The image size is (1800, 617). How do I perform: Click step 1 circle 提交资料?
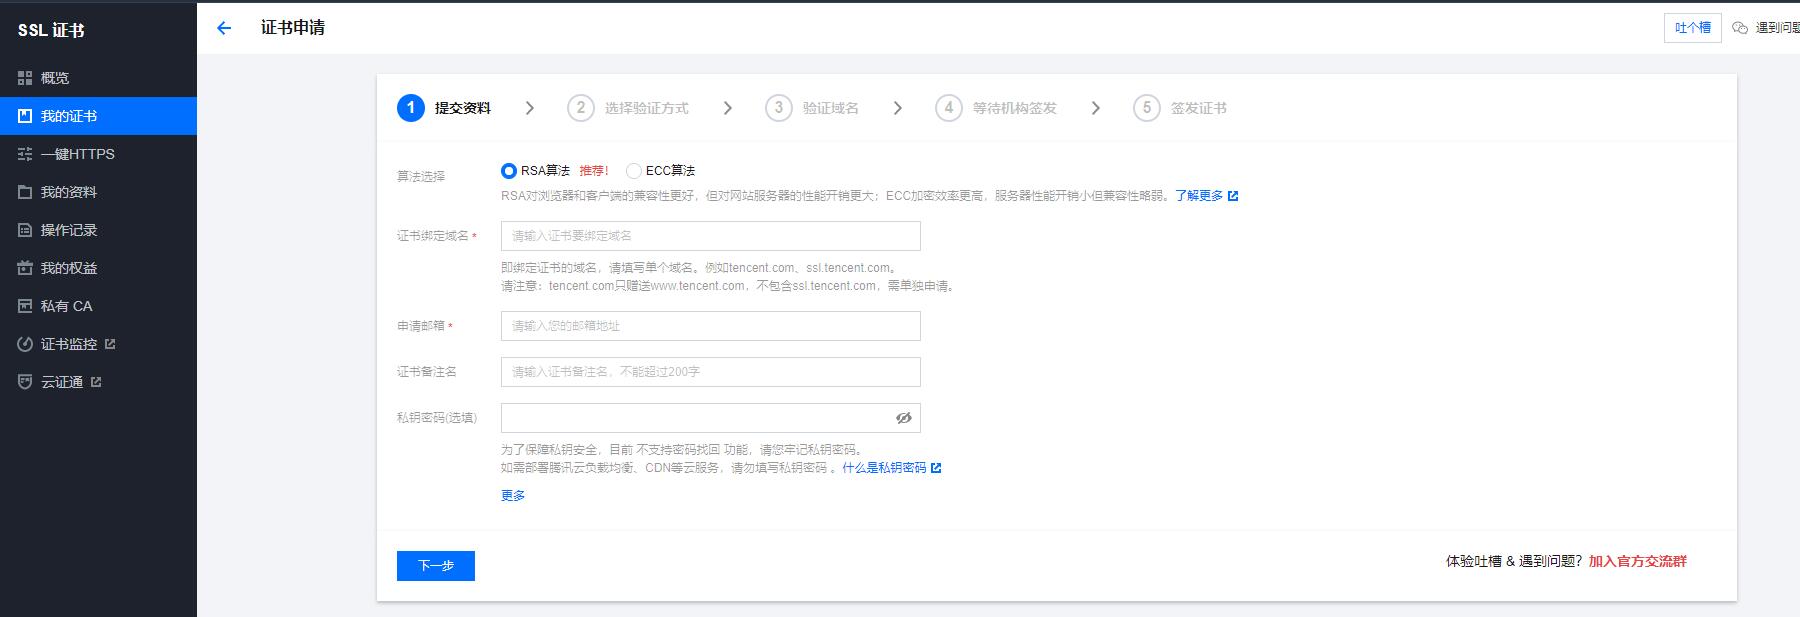coord(411,108)
